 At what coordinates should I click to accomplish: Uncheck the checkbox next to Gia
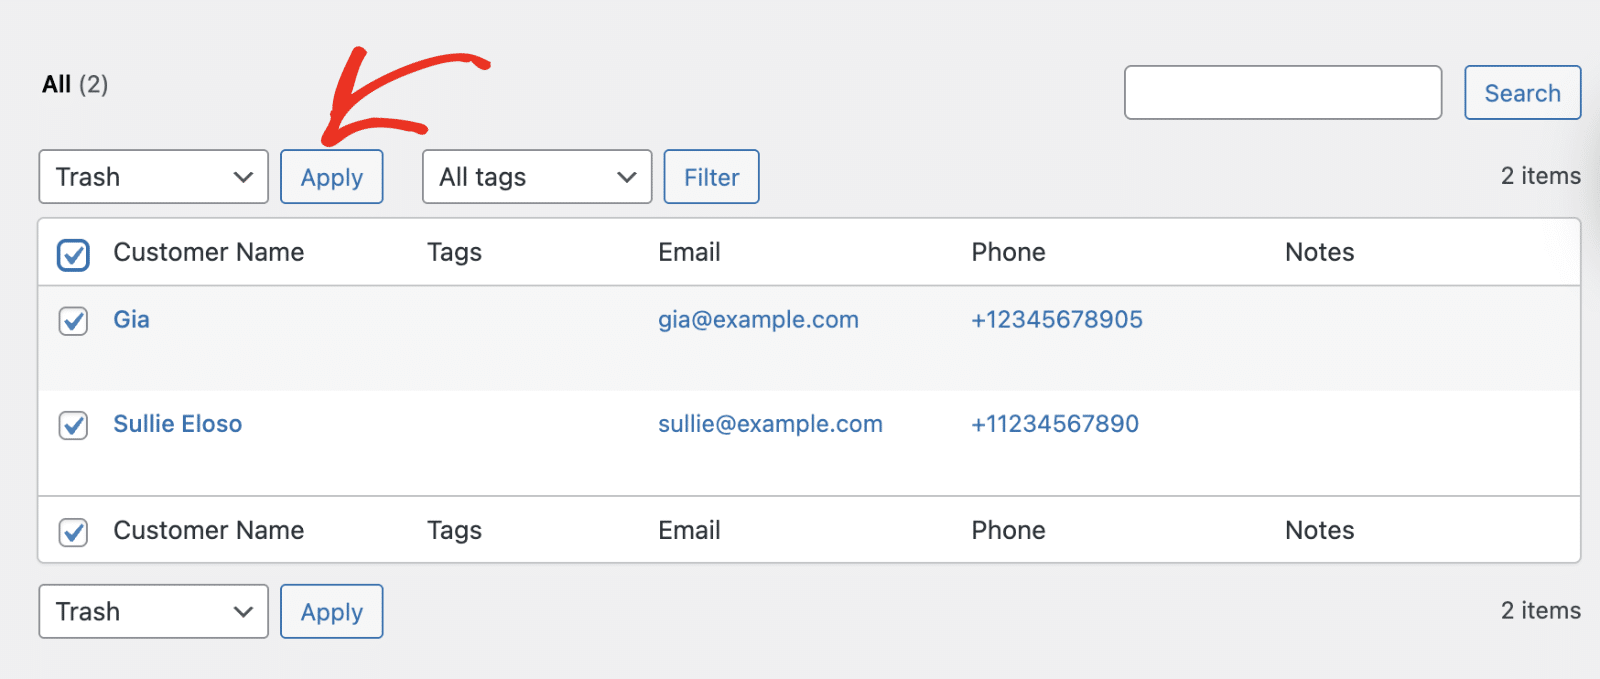tap(73, 321)
